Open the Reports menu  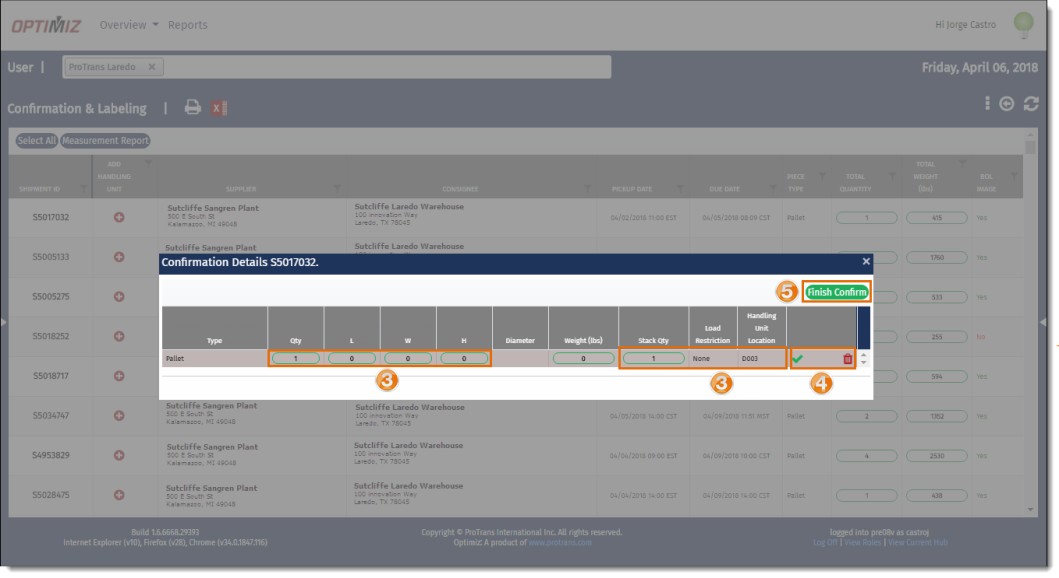188,25
